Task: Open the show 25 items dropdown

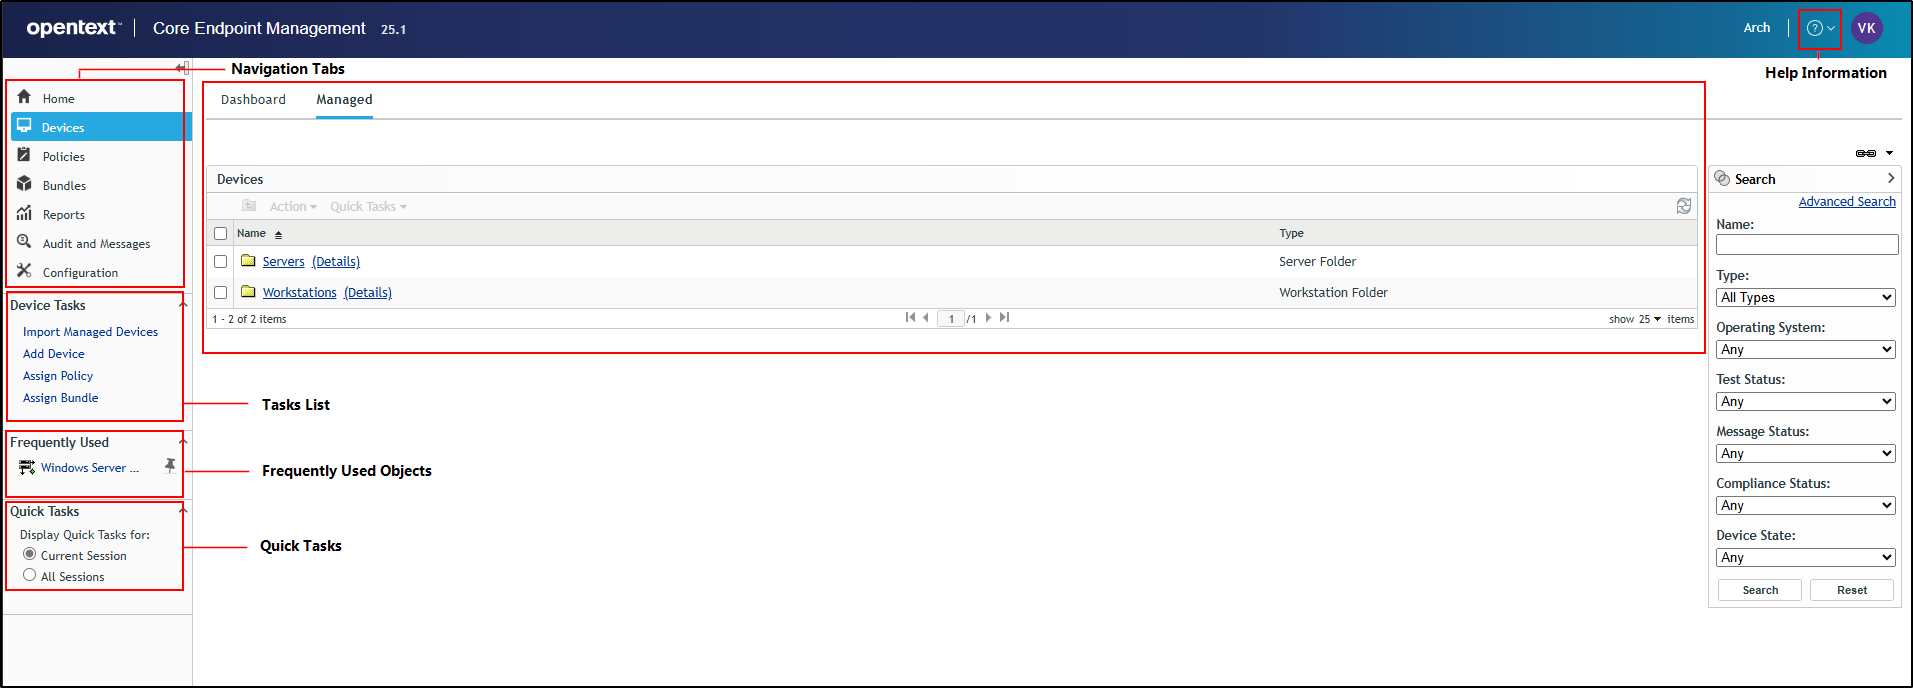Action: [1649, 319]
